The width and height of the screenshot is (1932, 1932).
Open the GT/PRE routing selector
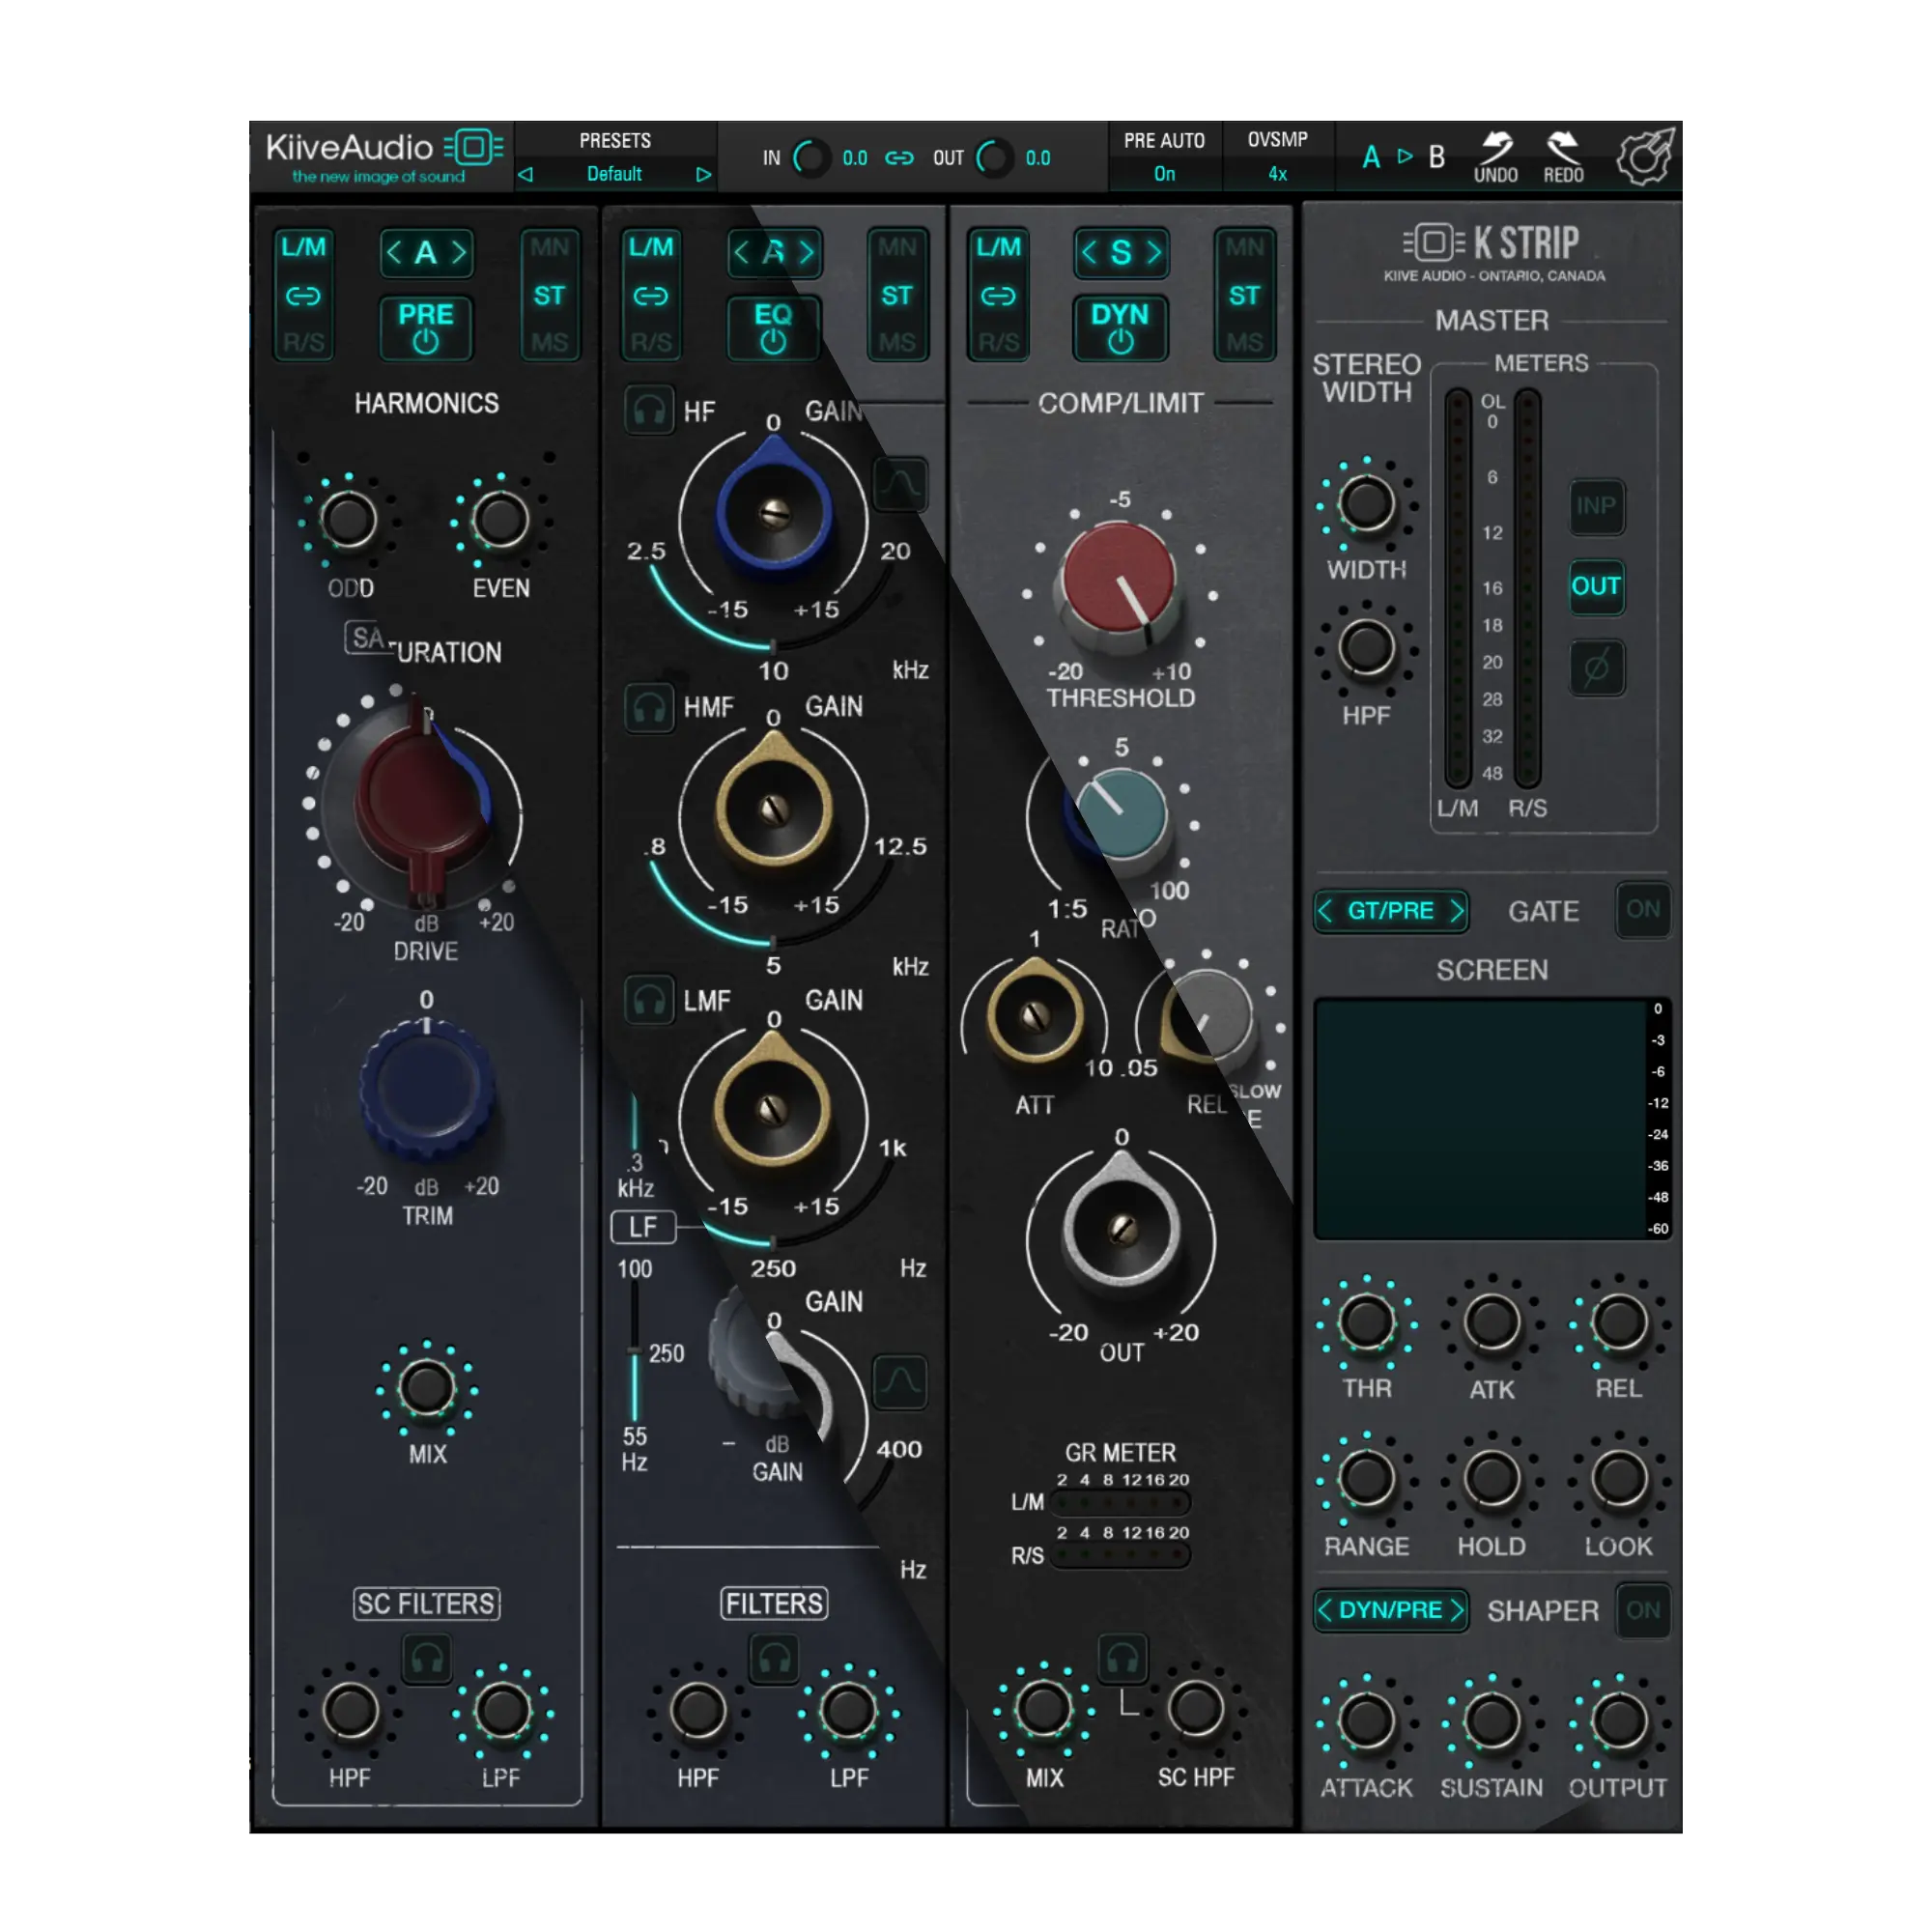point(1390,911)
